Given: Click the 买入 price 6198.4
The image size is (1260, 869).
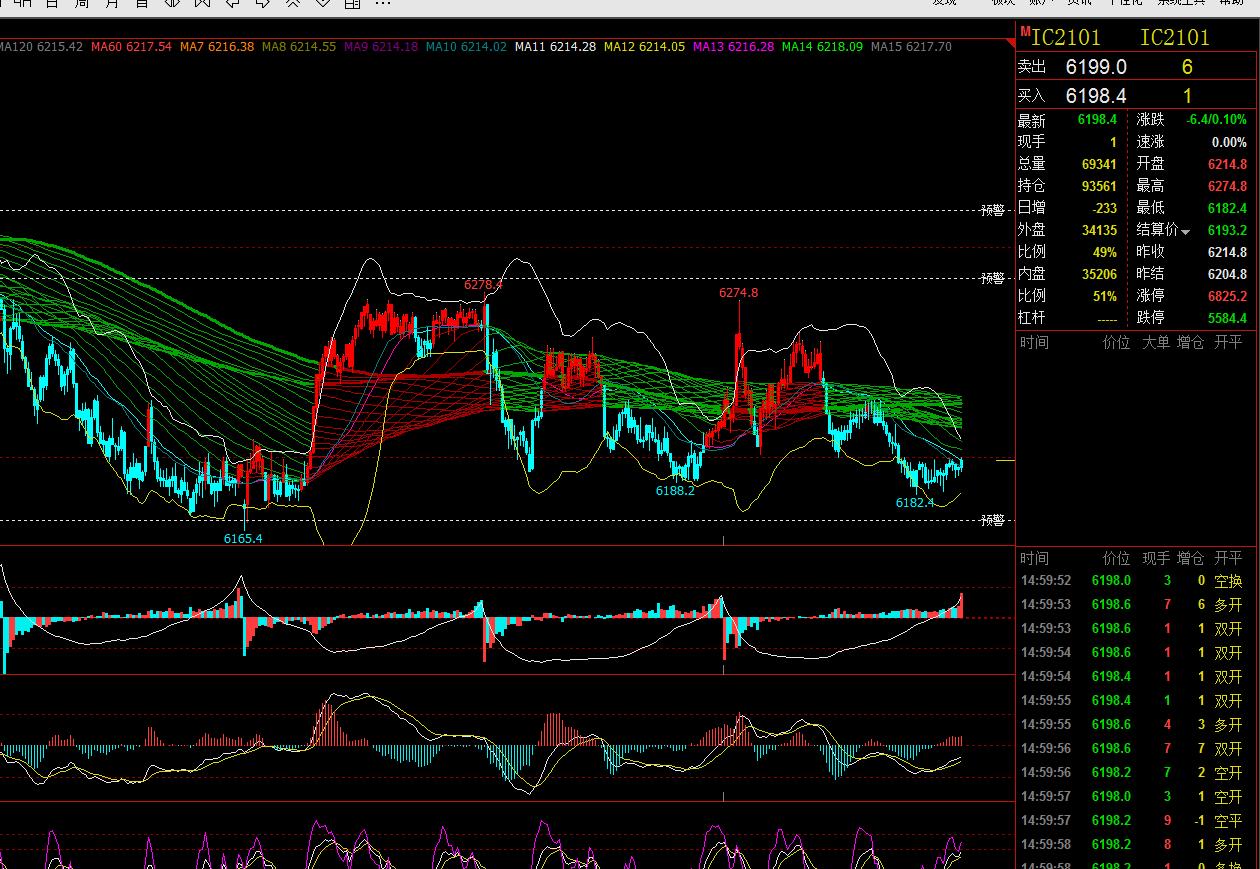Looking at the screenshot, I should (1096, 96).
